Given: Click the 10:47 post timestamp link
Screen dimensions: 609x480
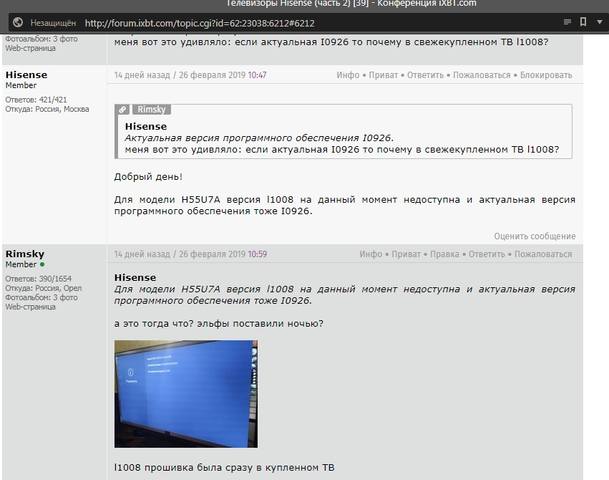Looking at the screenshot, I should pyautogui.click(x=257, y=75).
